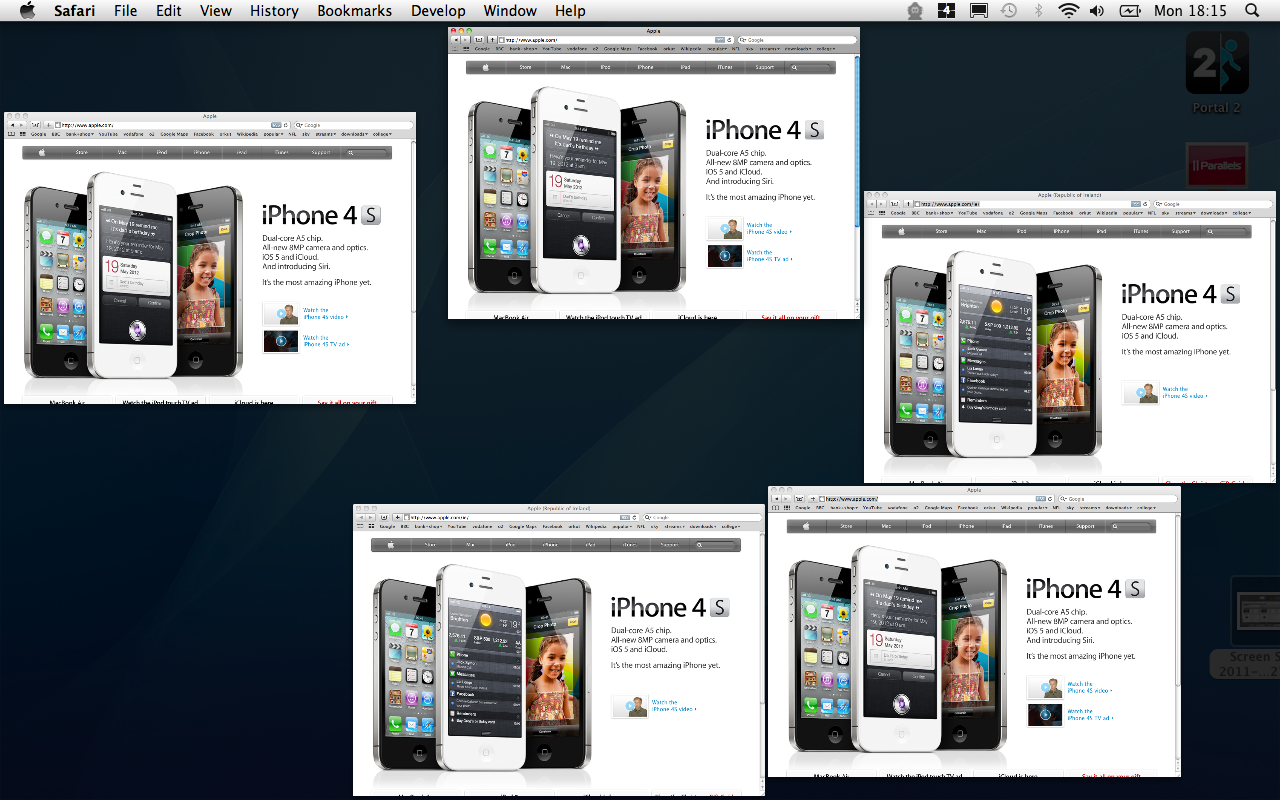This screenshot has width=1280, height=800.
Task: Click Apple logo in bottom-left Ireland window navbar
Action: pyautogui.click(x=390, y=545)
